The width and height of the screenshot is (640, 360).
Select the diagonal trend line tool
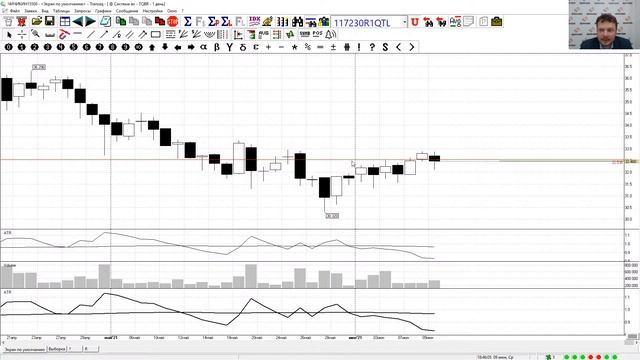(x=91, y=35)
